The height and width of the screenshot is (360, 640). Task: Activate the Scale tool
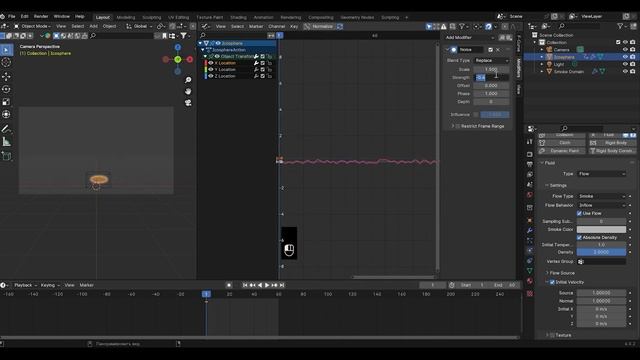[6, 102]
